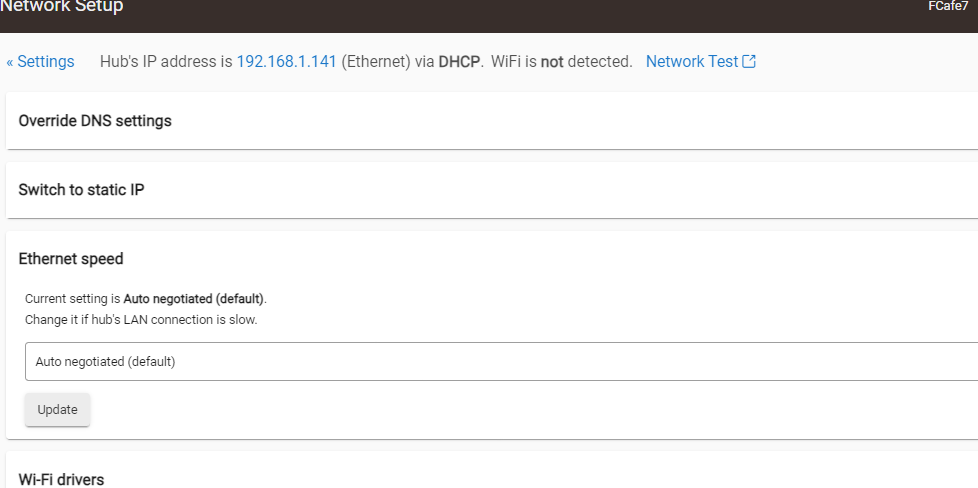This screenshot has width=978, height=488.
Task: Expand the Wi-Fi drivers section
Action: point(61,479)
